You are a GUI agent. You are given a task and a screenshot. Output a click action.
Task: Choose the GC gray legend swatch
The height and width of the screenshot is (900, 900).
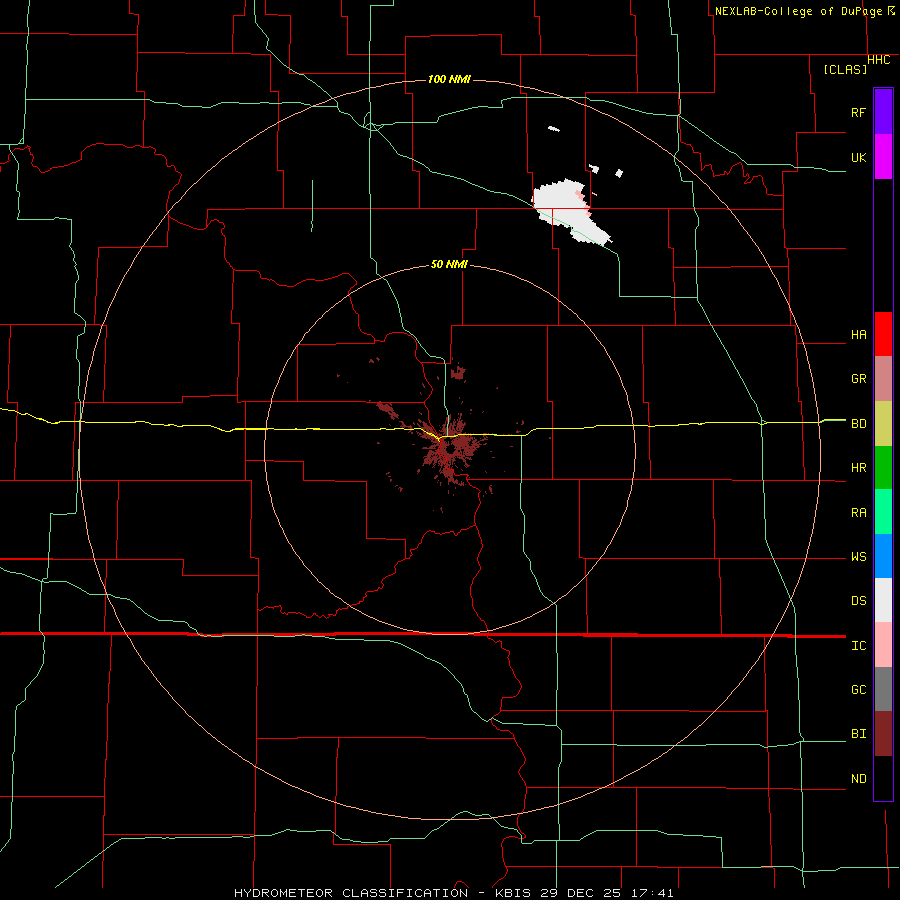tap(883, 689)
